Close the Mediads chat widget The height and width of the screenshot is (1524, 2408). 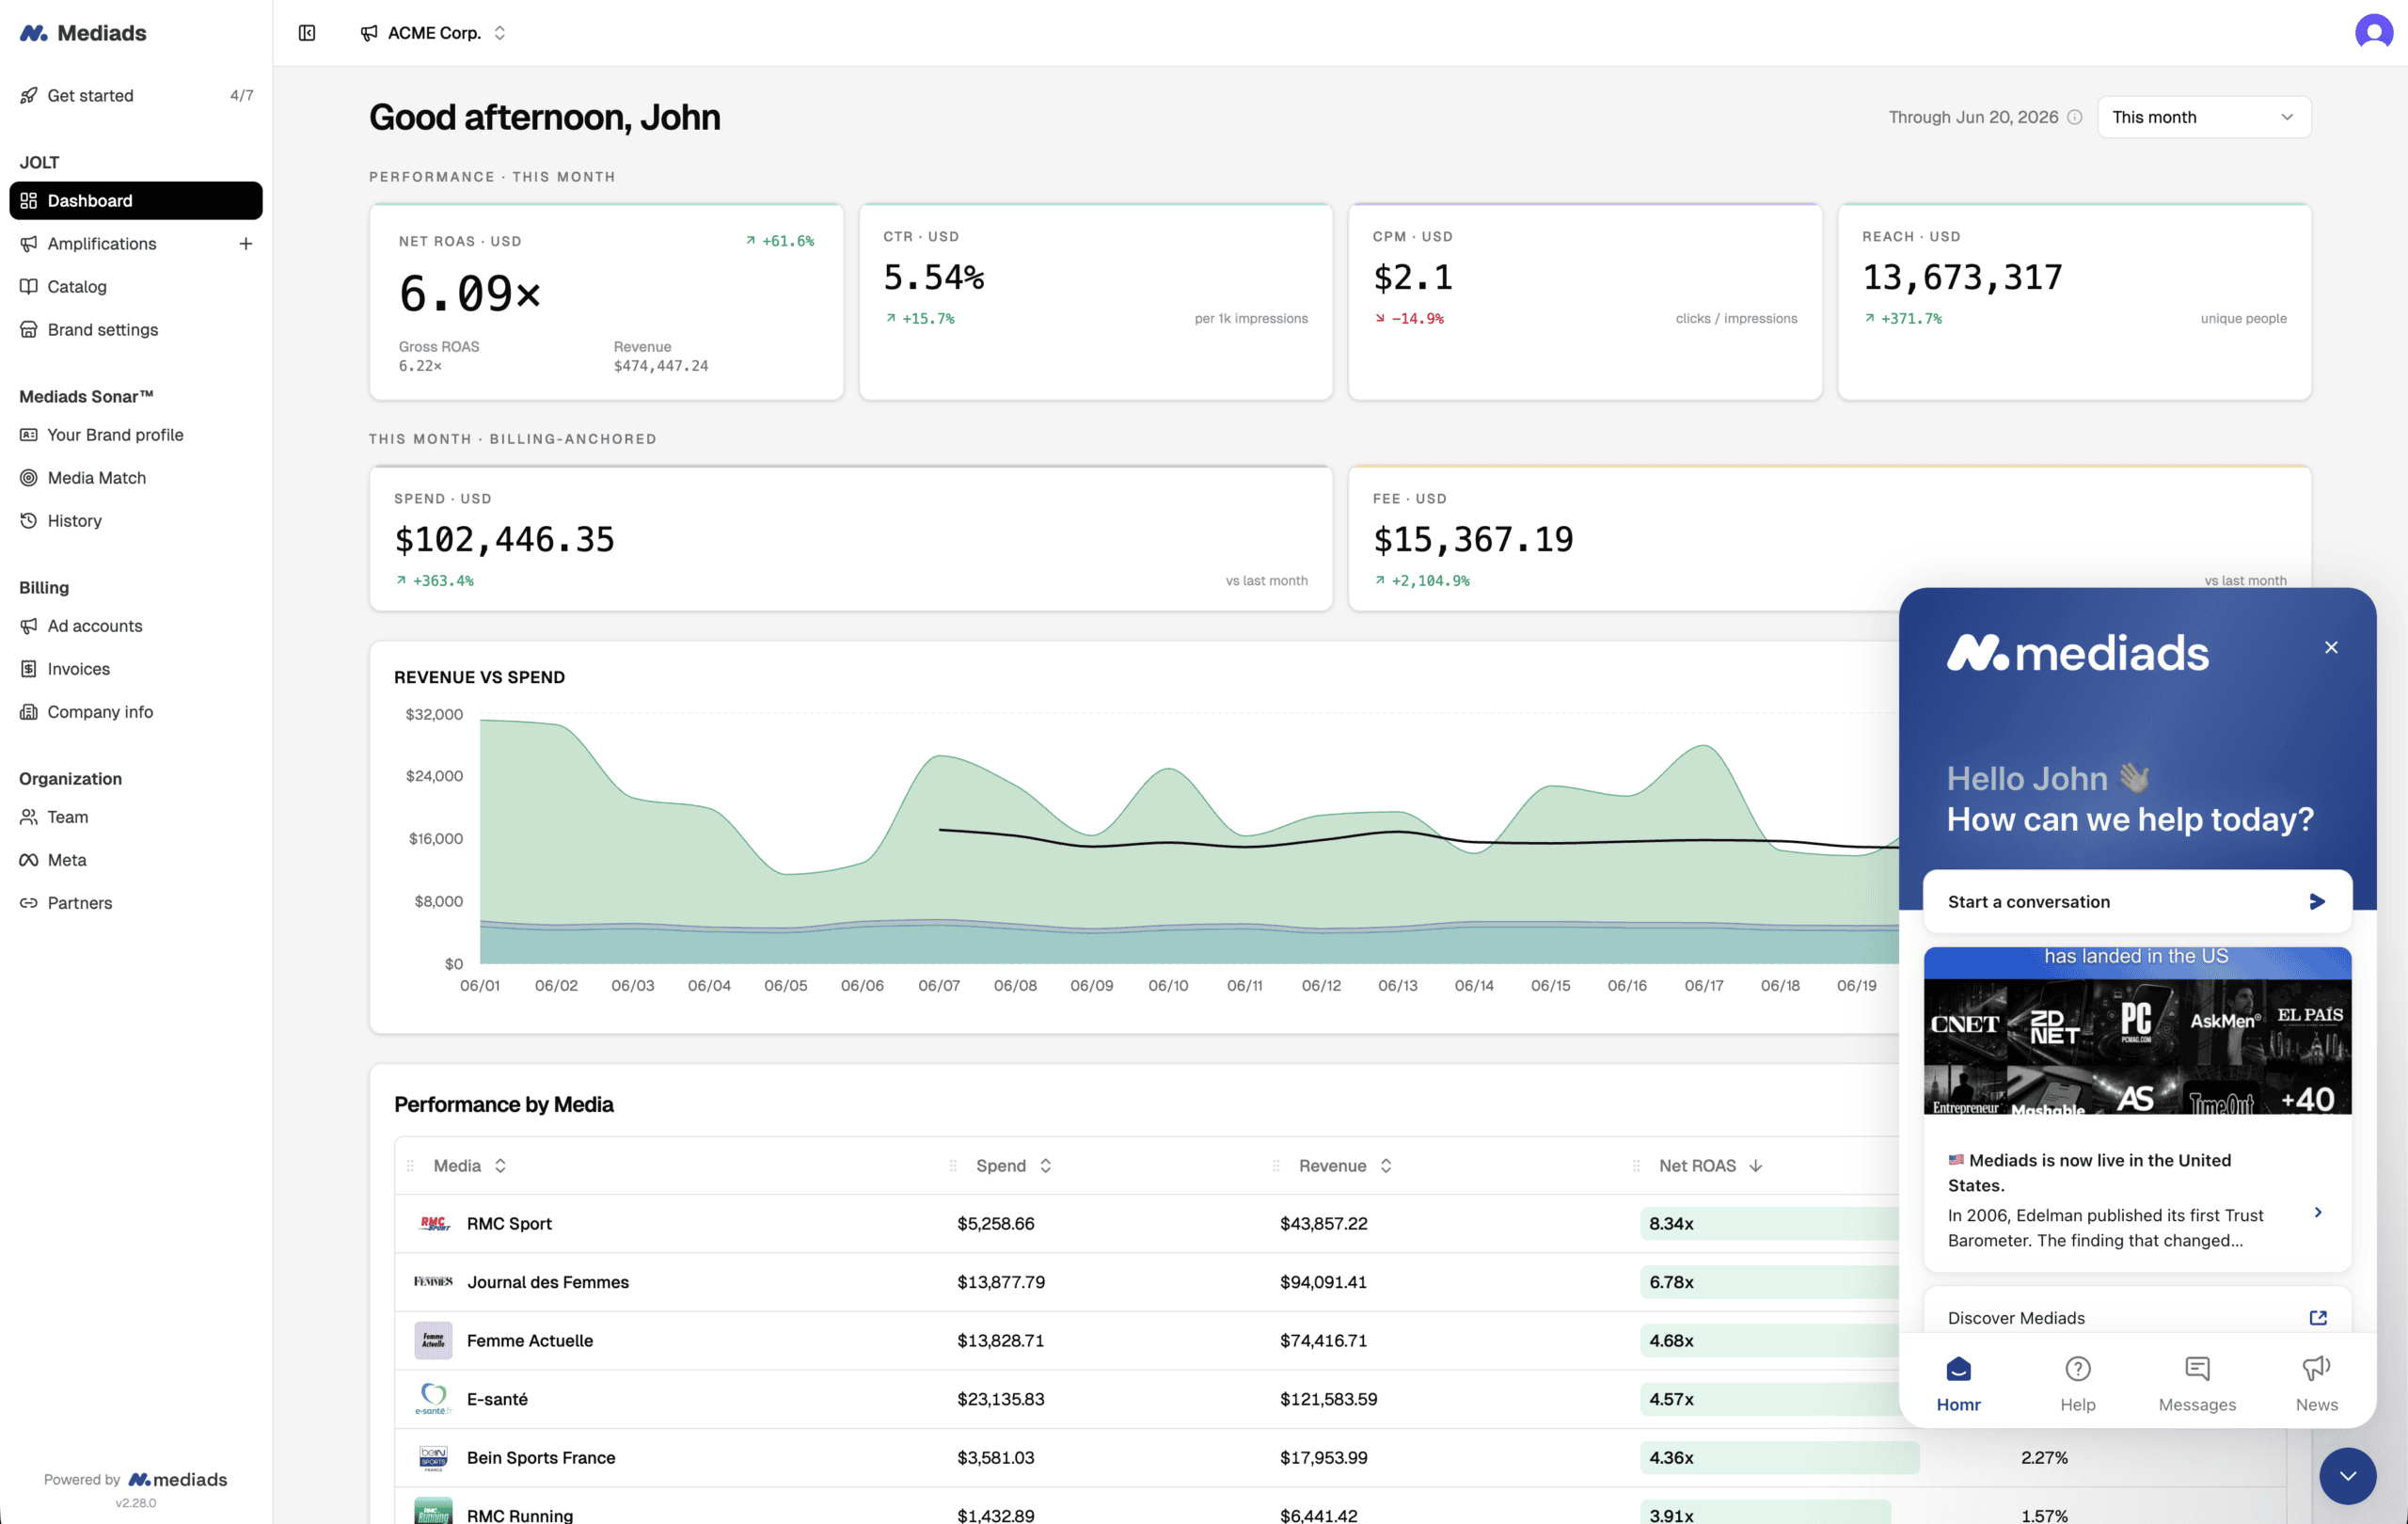pyautogui.click(x=2331, y=647)
